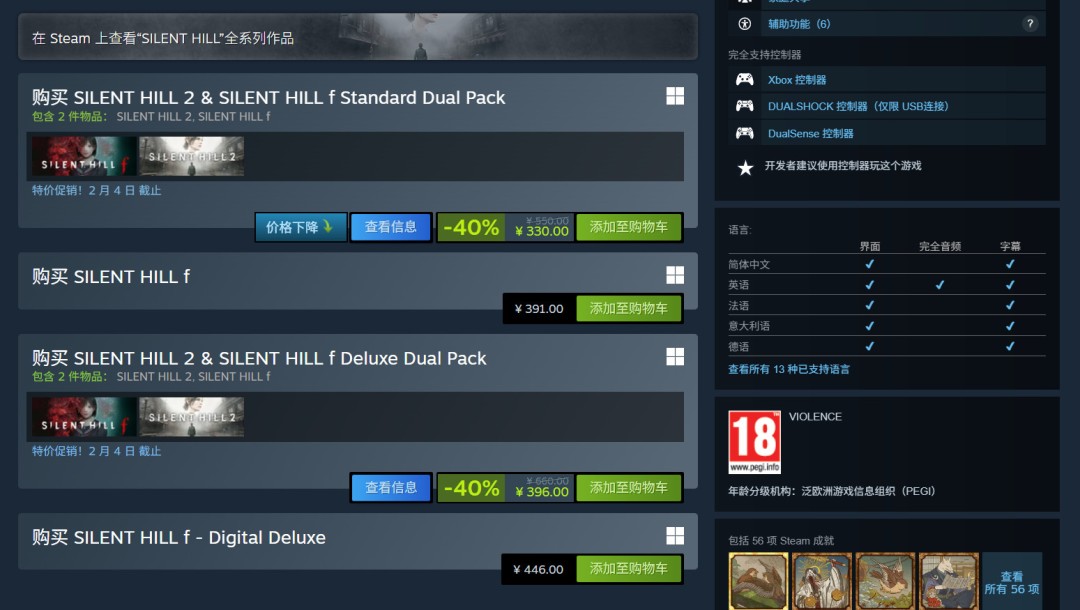Screen dimensions: 1080x610
Task: Open the 辅助功能 (6) accessibility link
Action: coord(799,24)
